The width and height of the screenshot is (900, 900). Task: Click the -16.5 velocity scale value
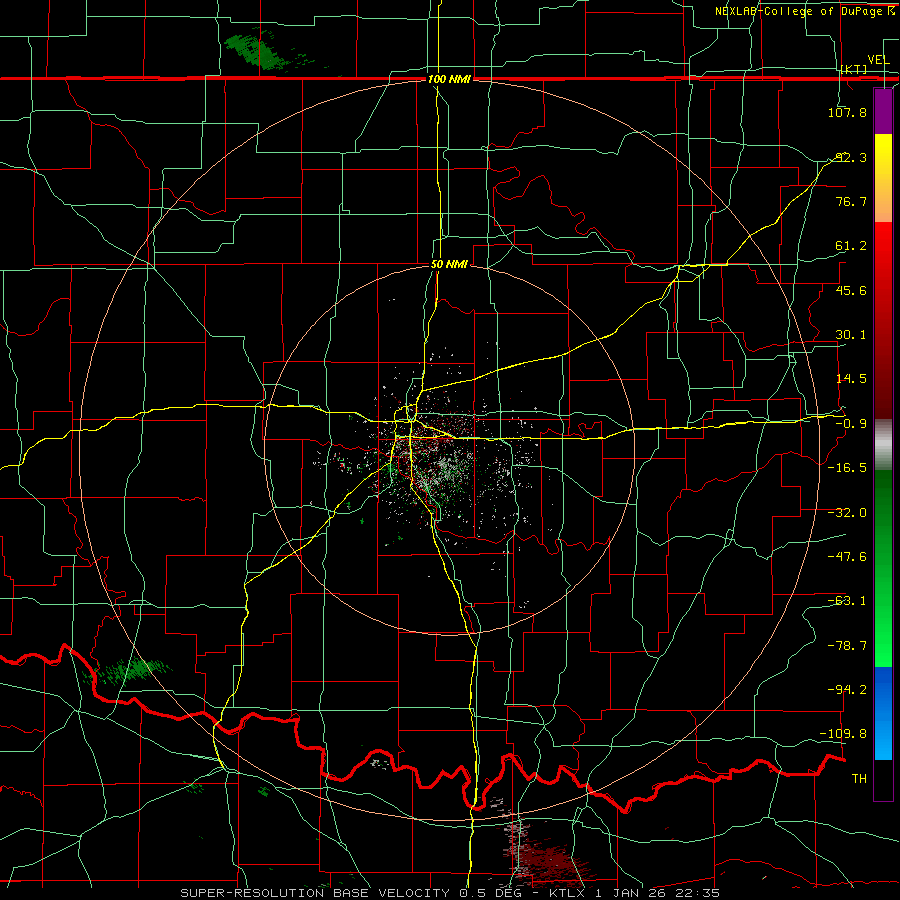(x=847, y=468)
